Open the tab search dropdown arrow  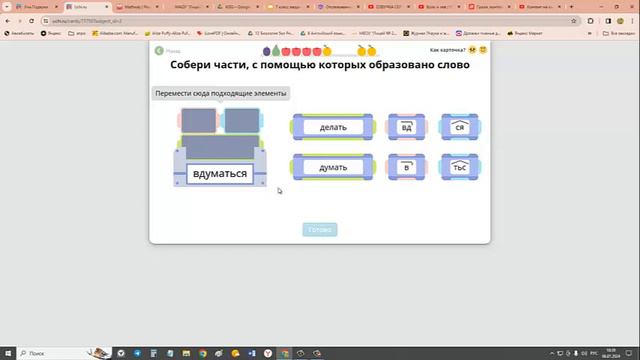[7, 7]
